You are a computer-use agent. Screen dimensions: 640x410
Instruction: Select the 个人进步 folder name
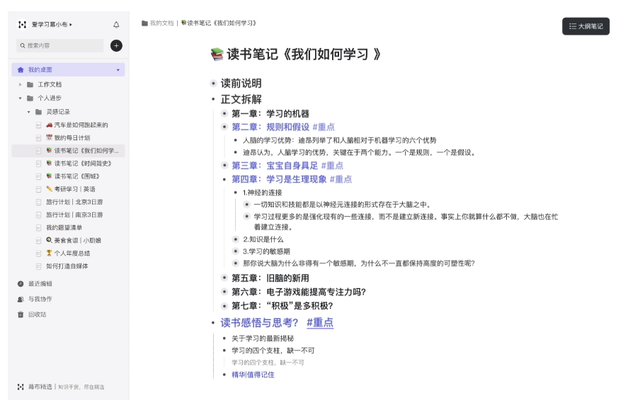(x=49, y=98)
